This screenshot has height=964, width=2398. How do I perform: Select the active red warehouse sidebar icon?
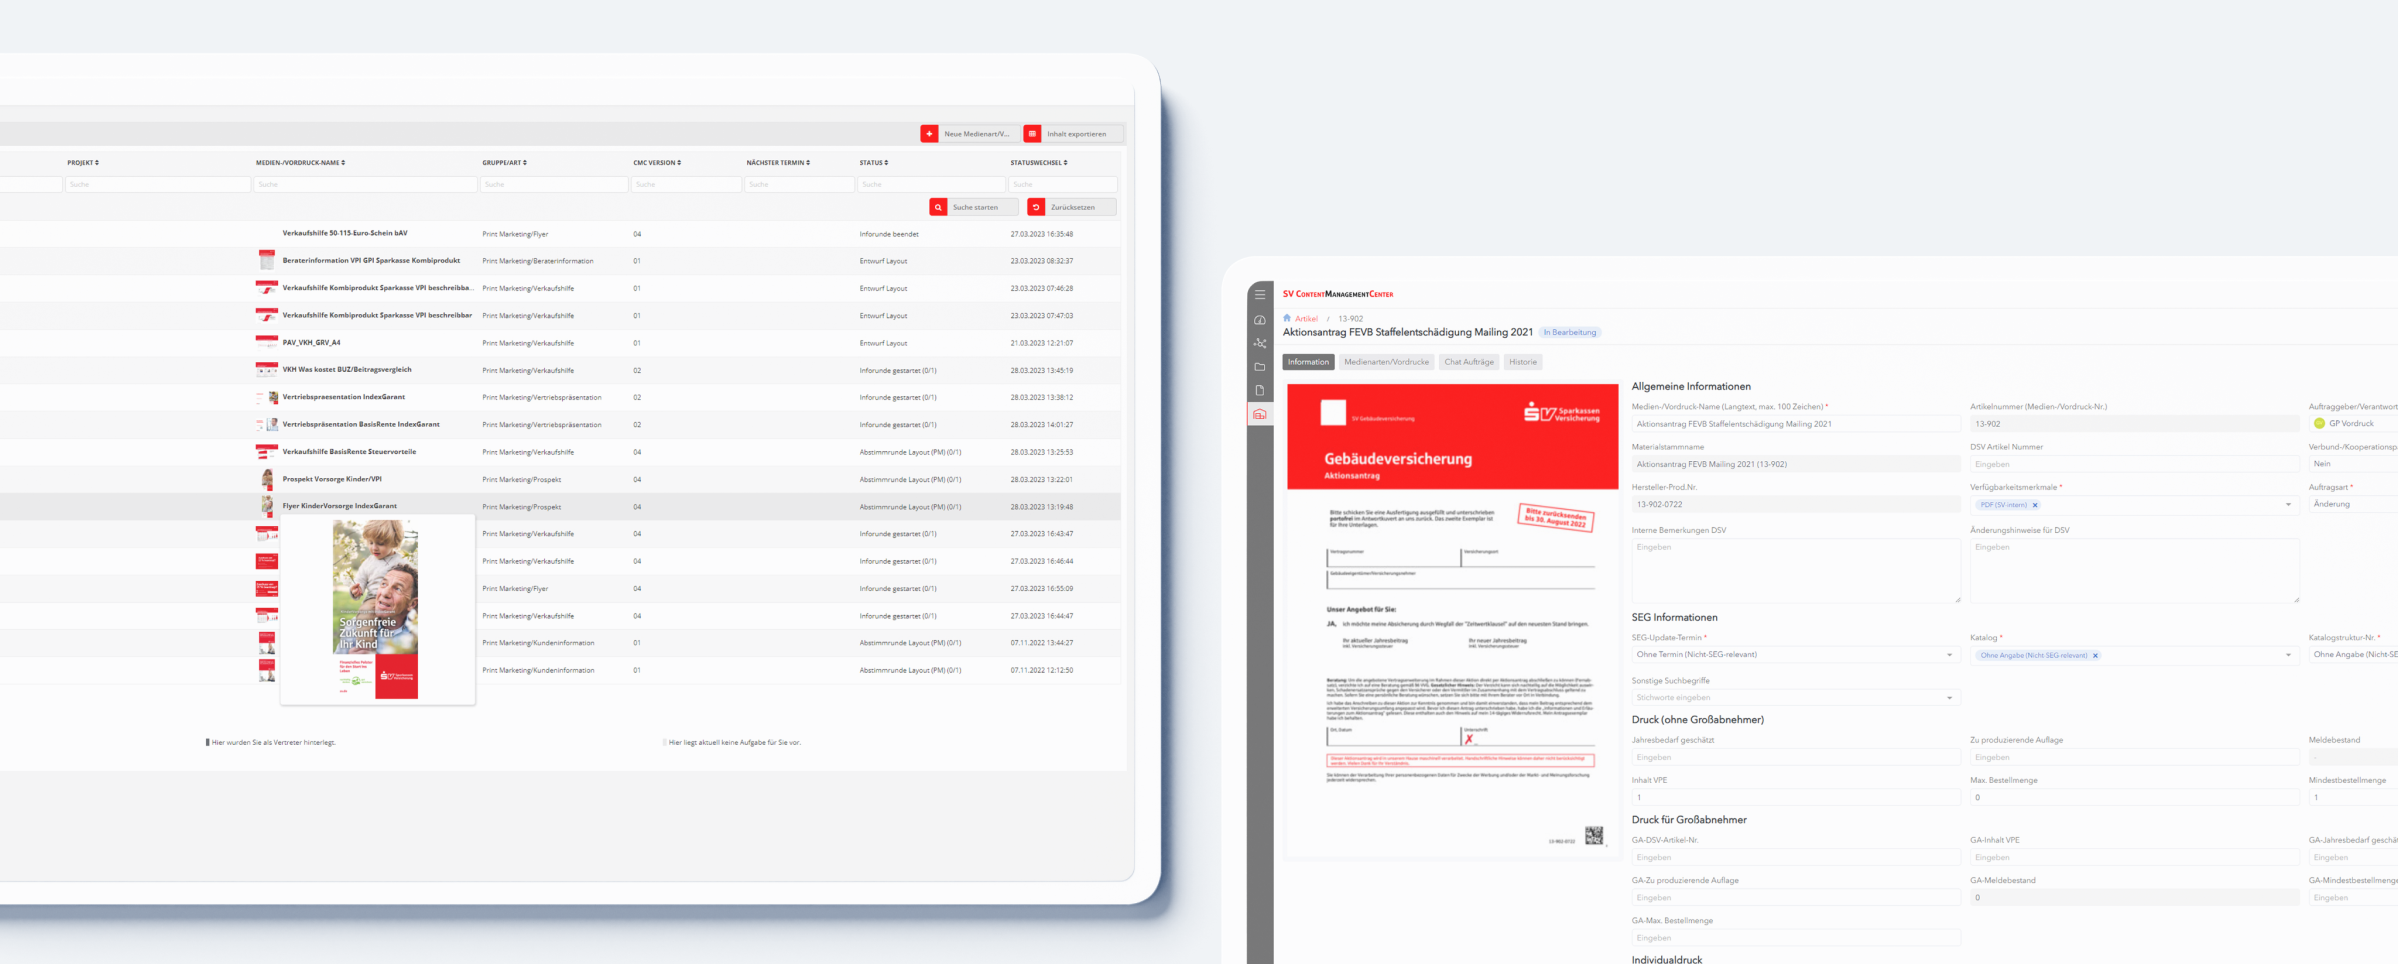tap(1260, 414)
